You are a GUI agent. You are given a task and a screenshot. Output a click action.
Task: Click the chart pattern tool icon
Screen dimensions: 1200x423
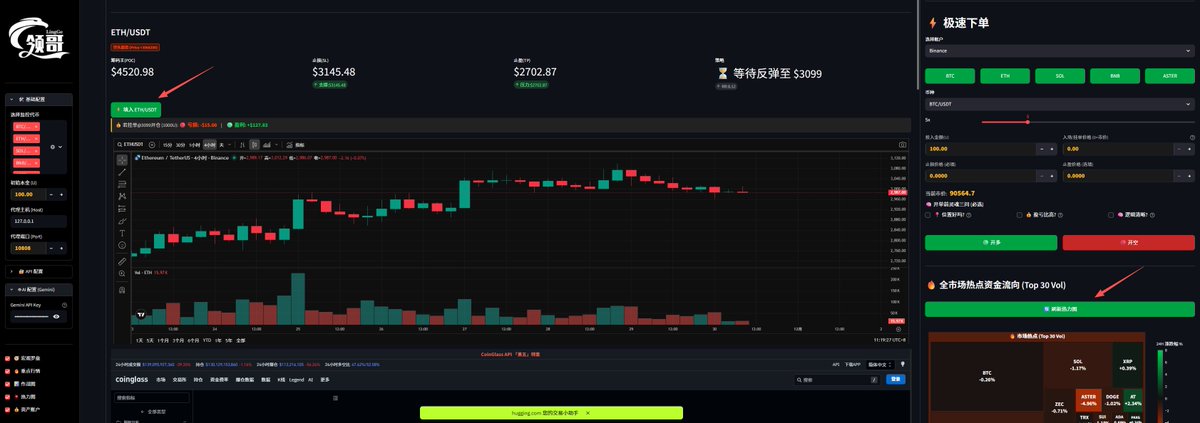pos(122,196)
